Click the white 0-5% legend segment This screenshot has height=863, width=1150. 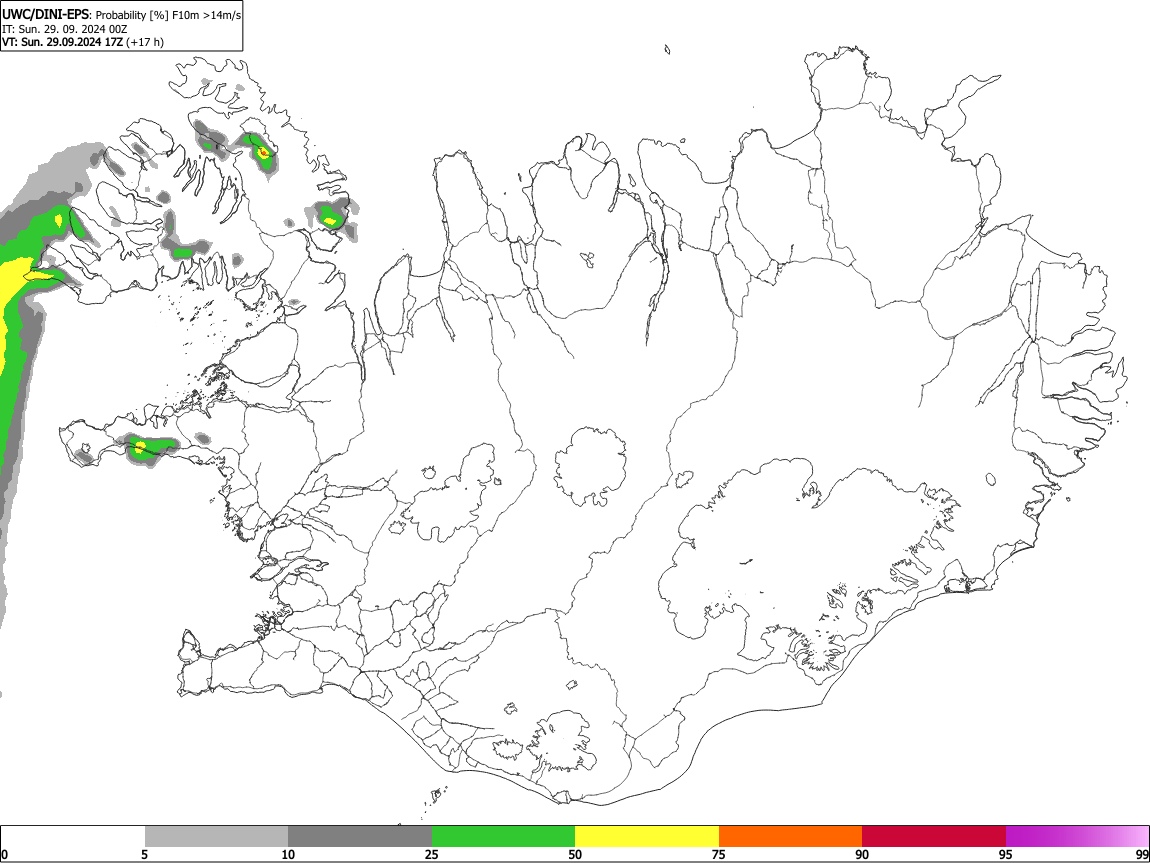point(73,836)
